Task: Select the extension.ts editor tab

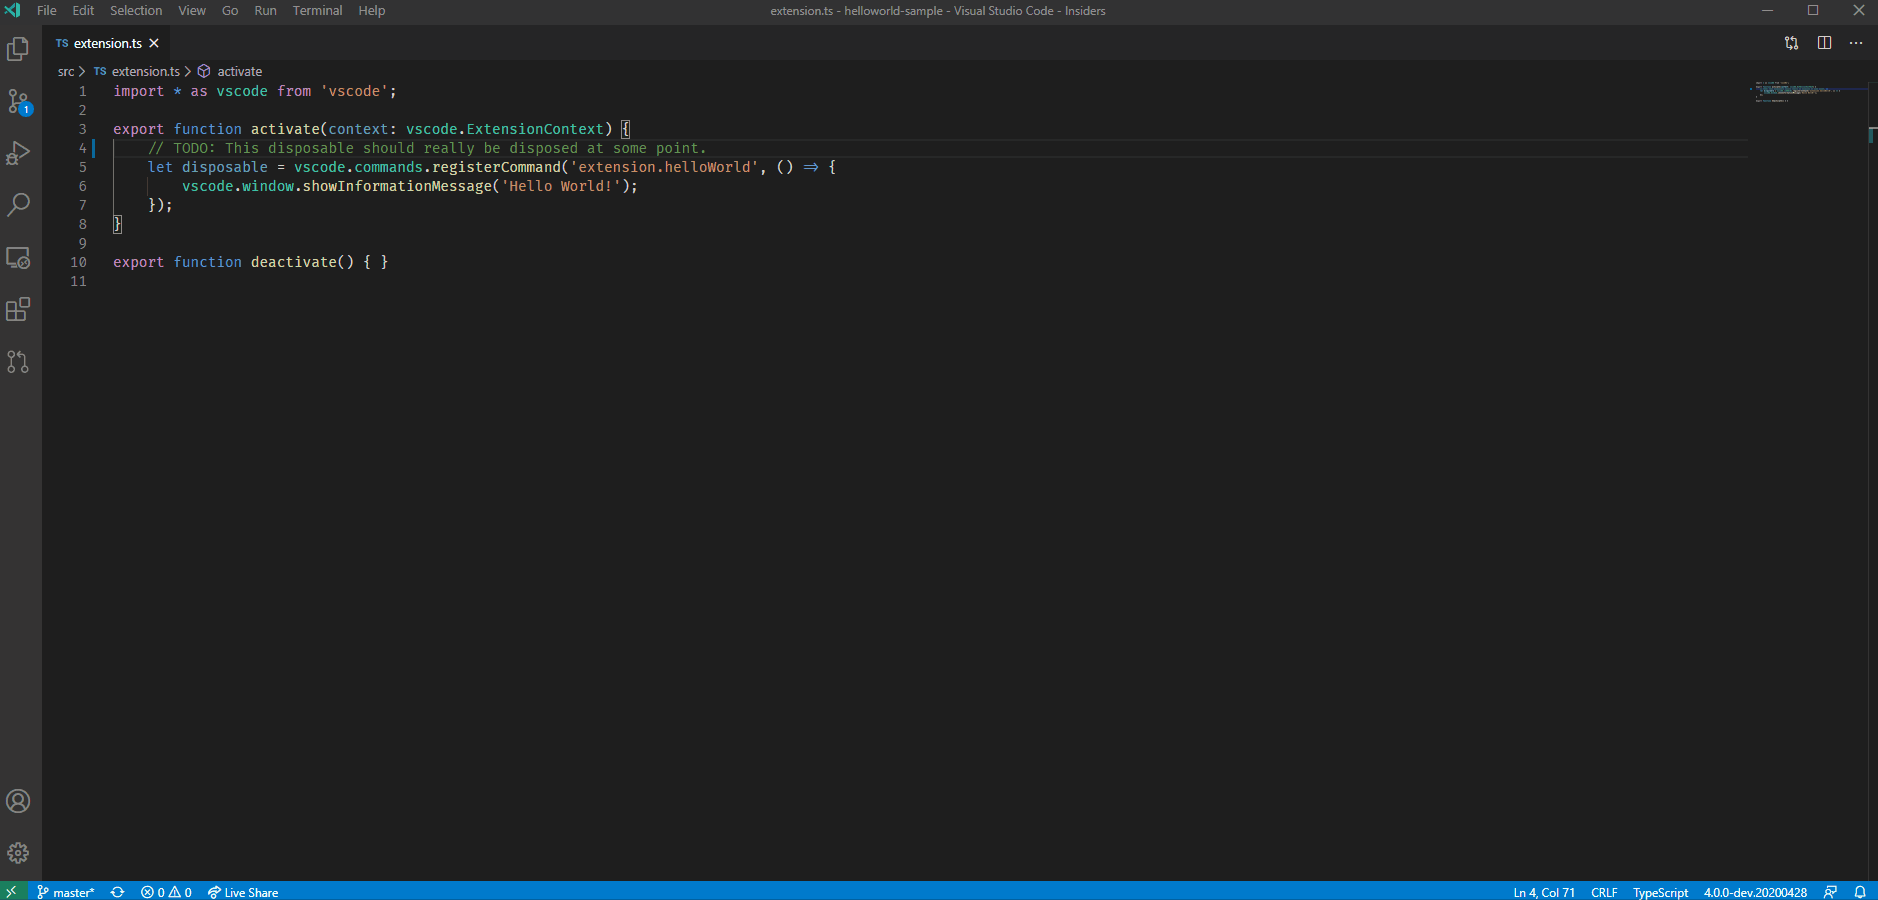Action: 105,43
